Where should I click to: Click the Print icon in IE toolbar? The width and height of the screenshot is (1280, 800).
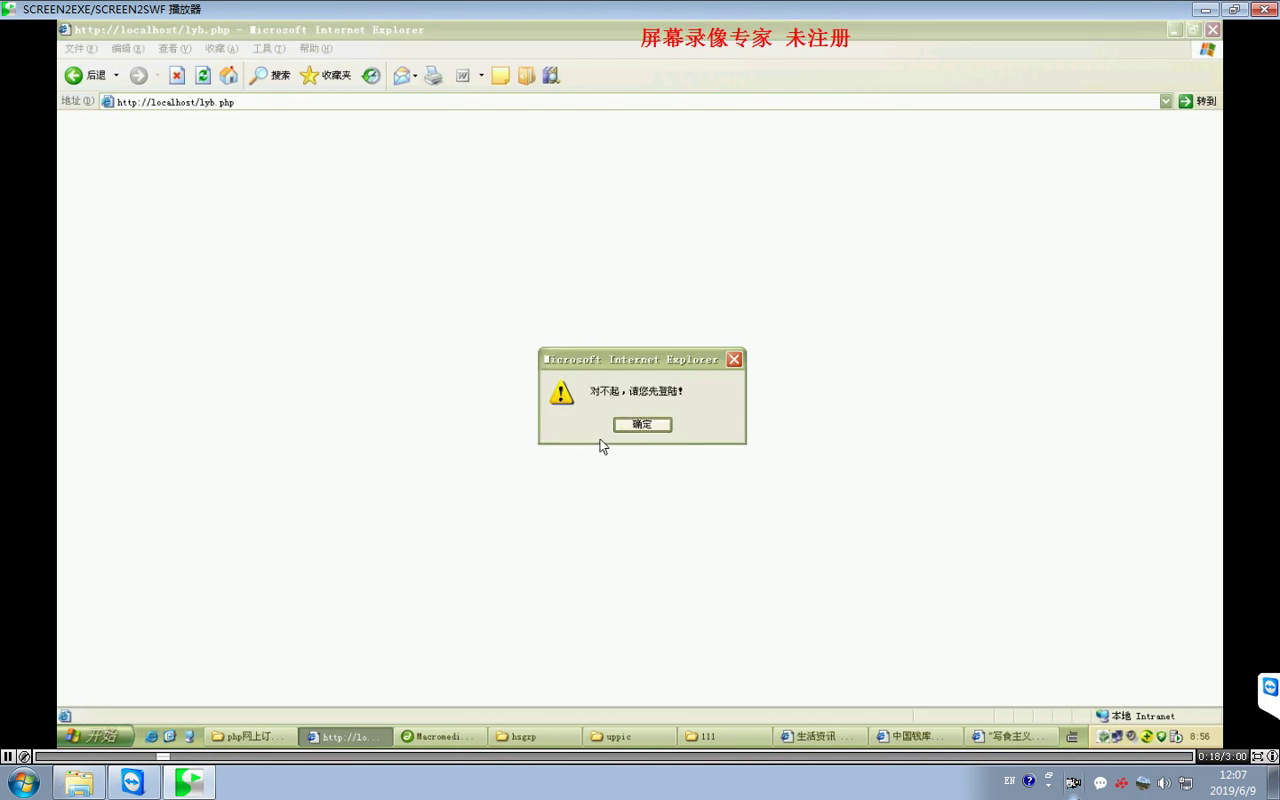point(433,76)
